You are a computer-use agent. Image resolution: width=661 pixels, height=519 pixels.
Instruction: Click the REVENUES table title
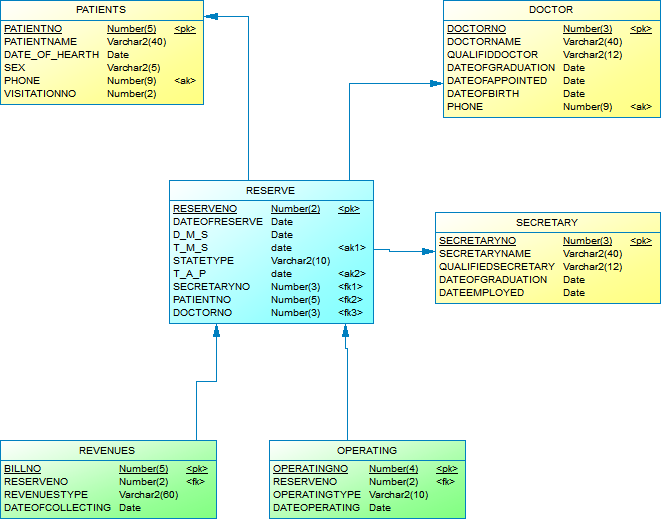(107, 450)
